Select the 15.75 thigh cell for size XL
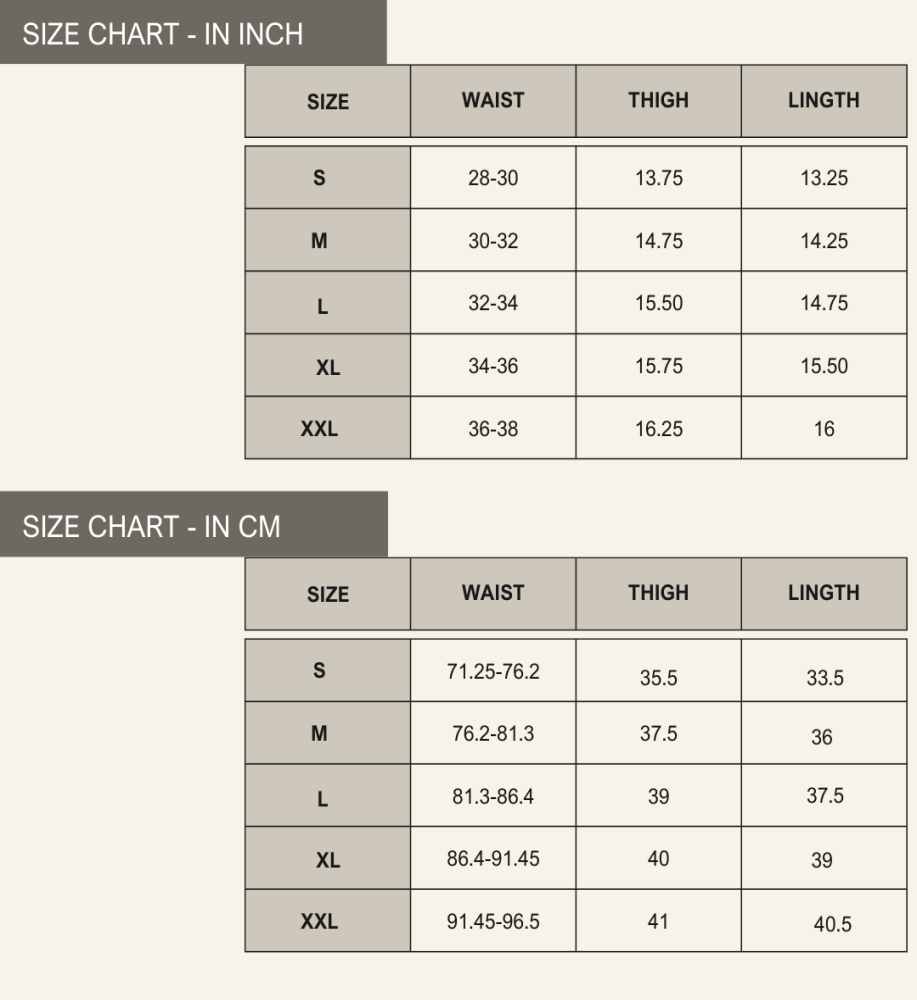 658,366
